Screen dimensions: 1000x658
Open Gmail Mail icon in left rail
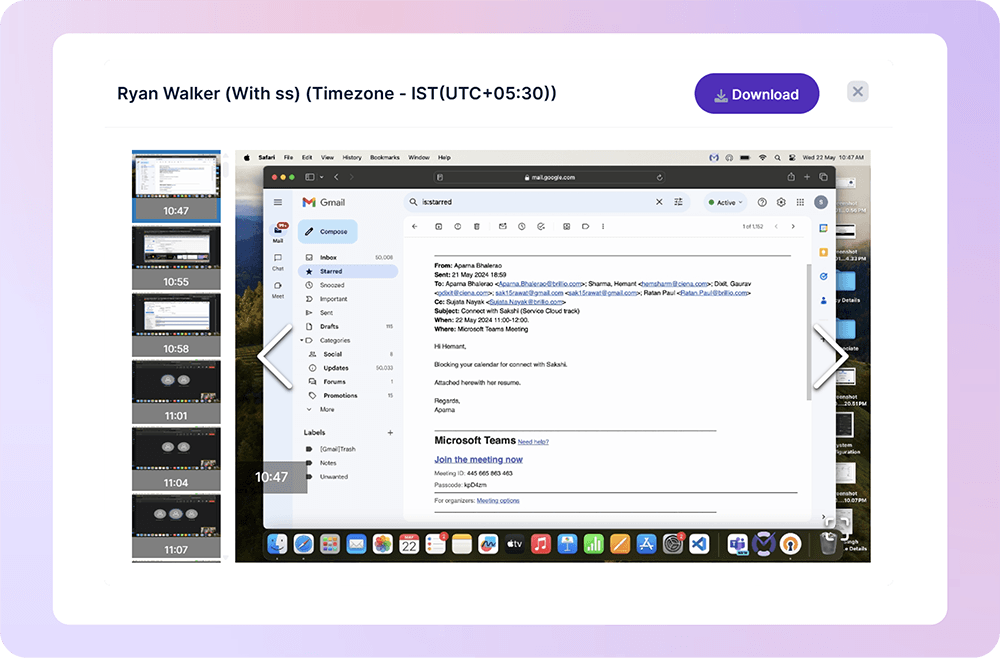tap(278, 232)
